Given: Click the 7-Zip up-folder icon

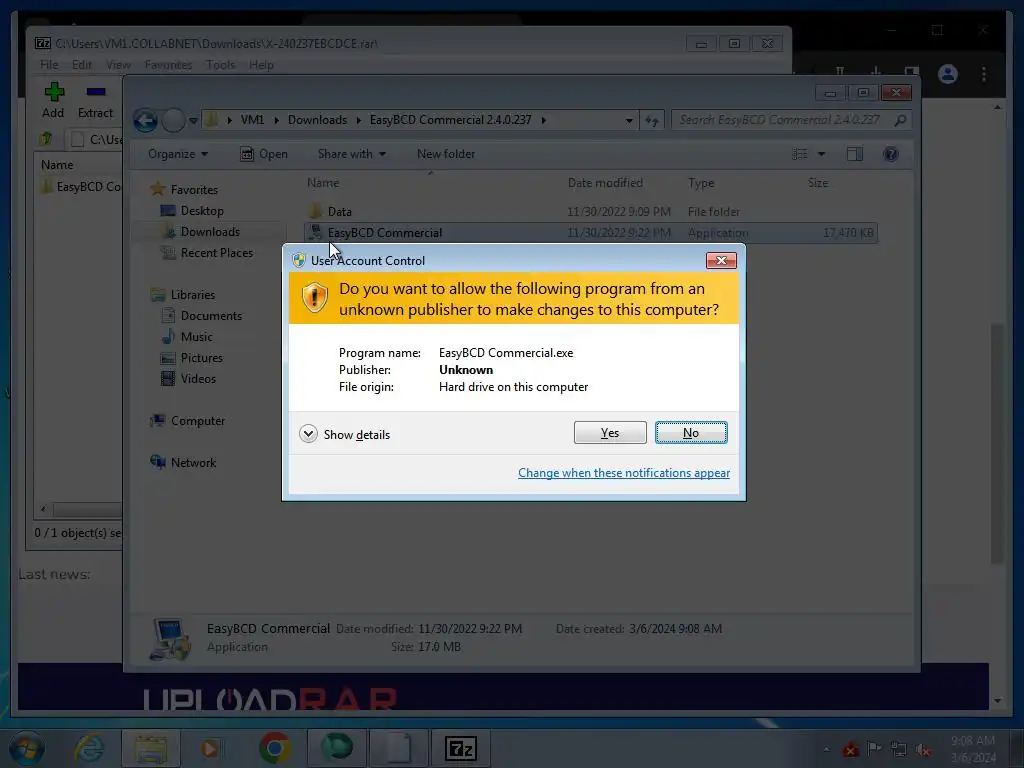Looking at the screenshot, I should 46,138.
